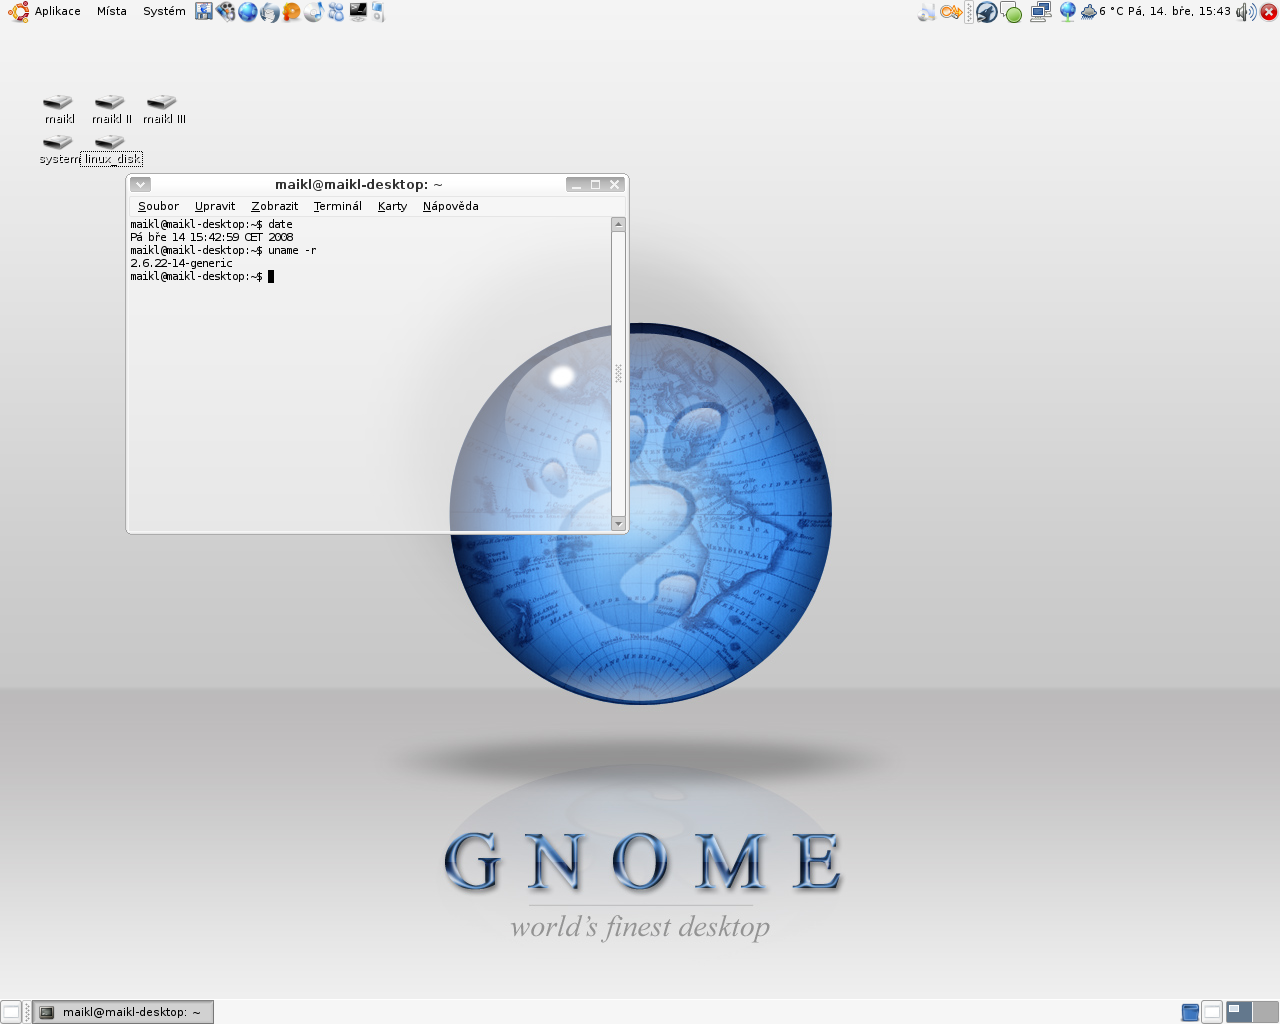Click the terminal prompt cursor line
1280x1024 pixels.
tap(202, 276)
